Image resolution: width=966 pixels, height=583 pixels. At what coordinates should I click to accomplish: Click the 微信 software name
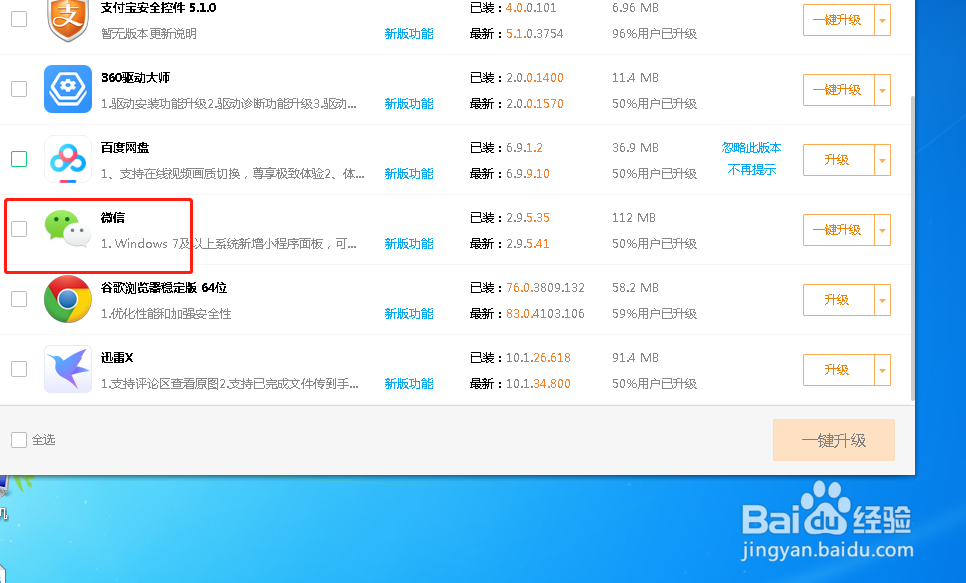click(x=113, y=218)
